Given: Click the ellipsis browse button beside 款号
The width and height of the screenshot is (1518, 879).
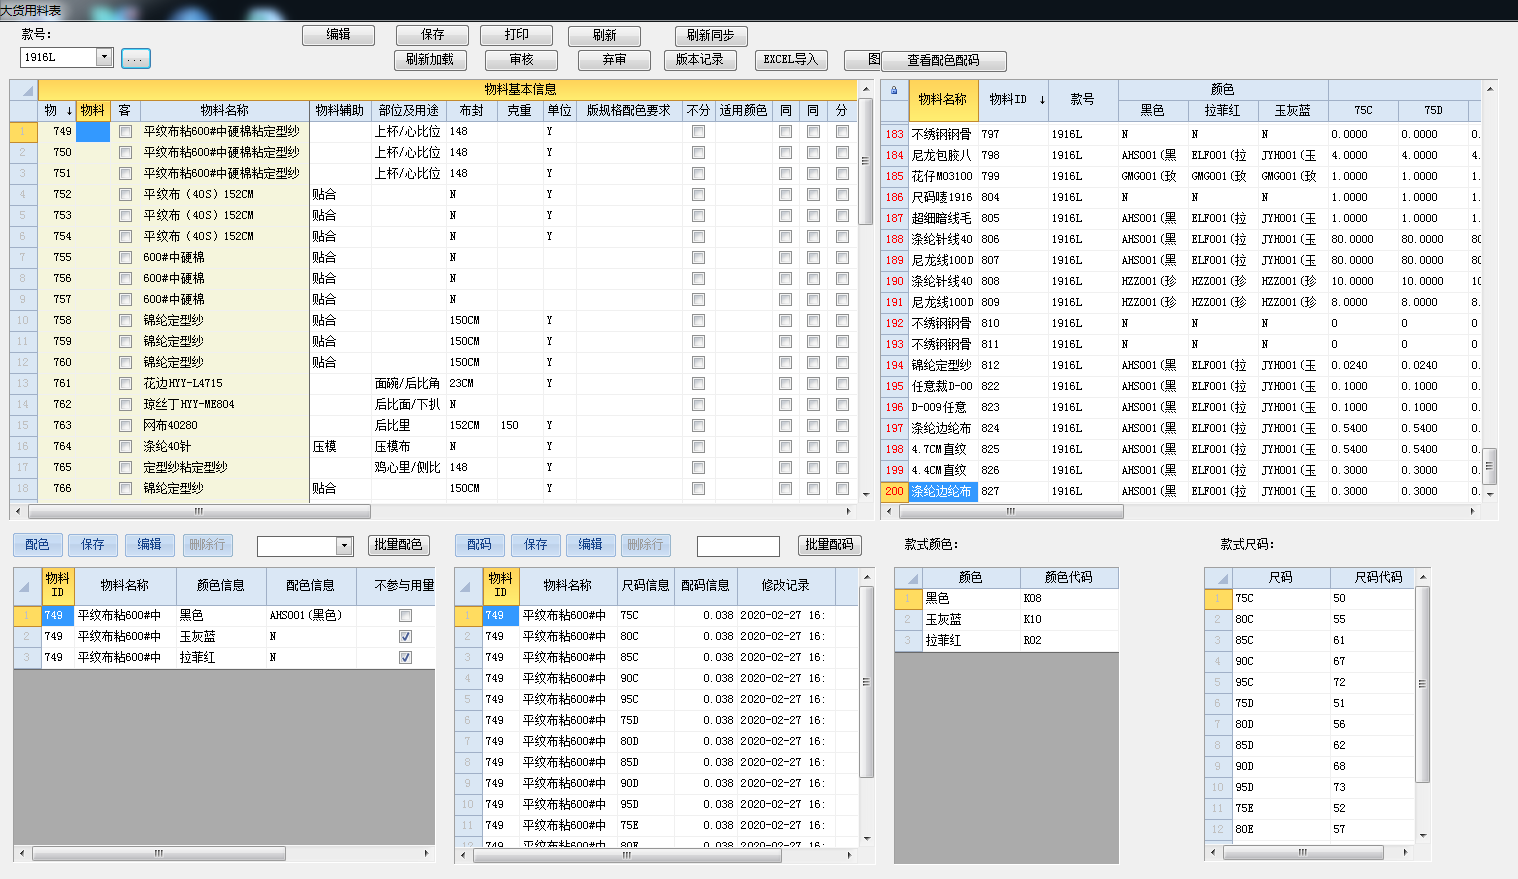Looking at the screenshot, I should coord(135,59).
